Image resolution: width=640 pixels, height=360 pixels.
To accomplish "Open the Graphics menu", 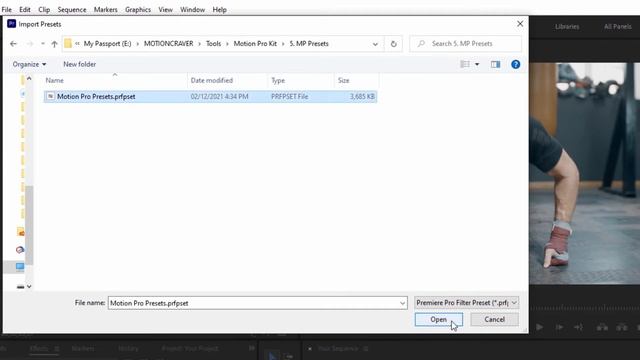I will (x=138, y=9).
